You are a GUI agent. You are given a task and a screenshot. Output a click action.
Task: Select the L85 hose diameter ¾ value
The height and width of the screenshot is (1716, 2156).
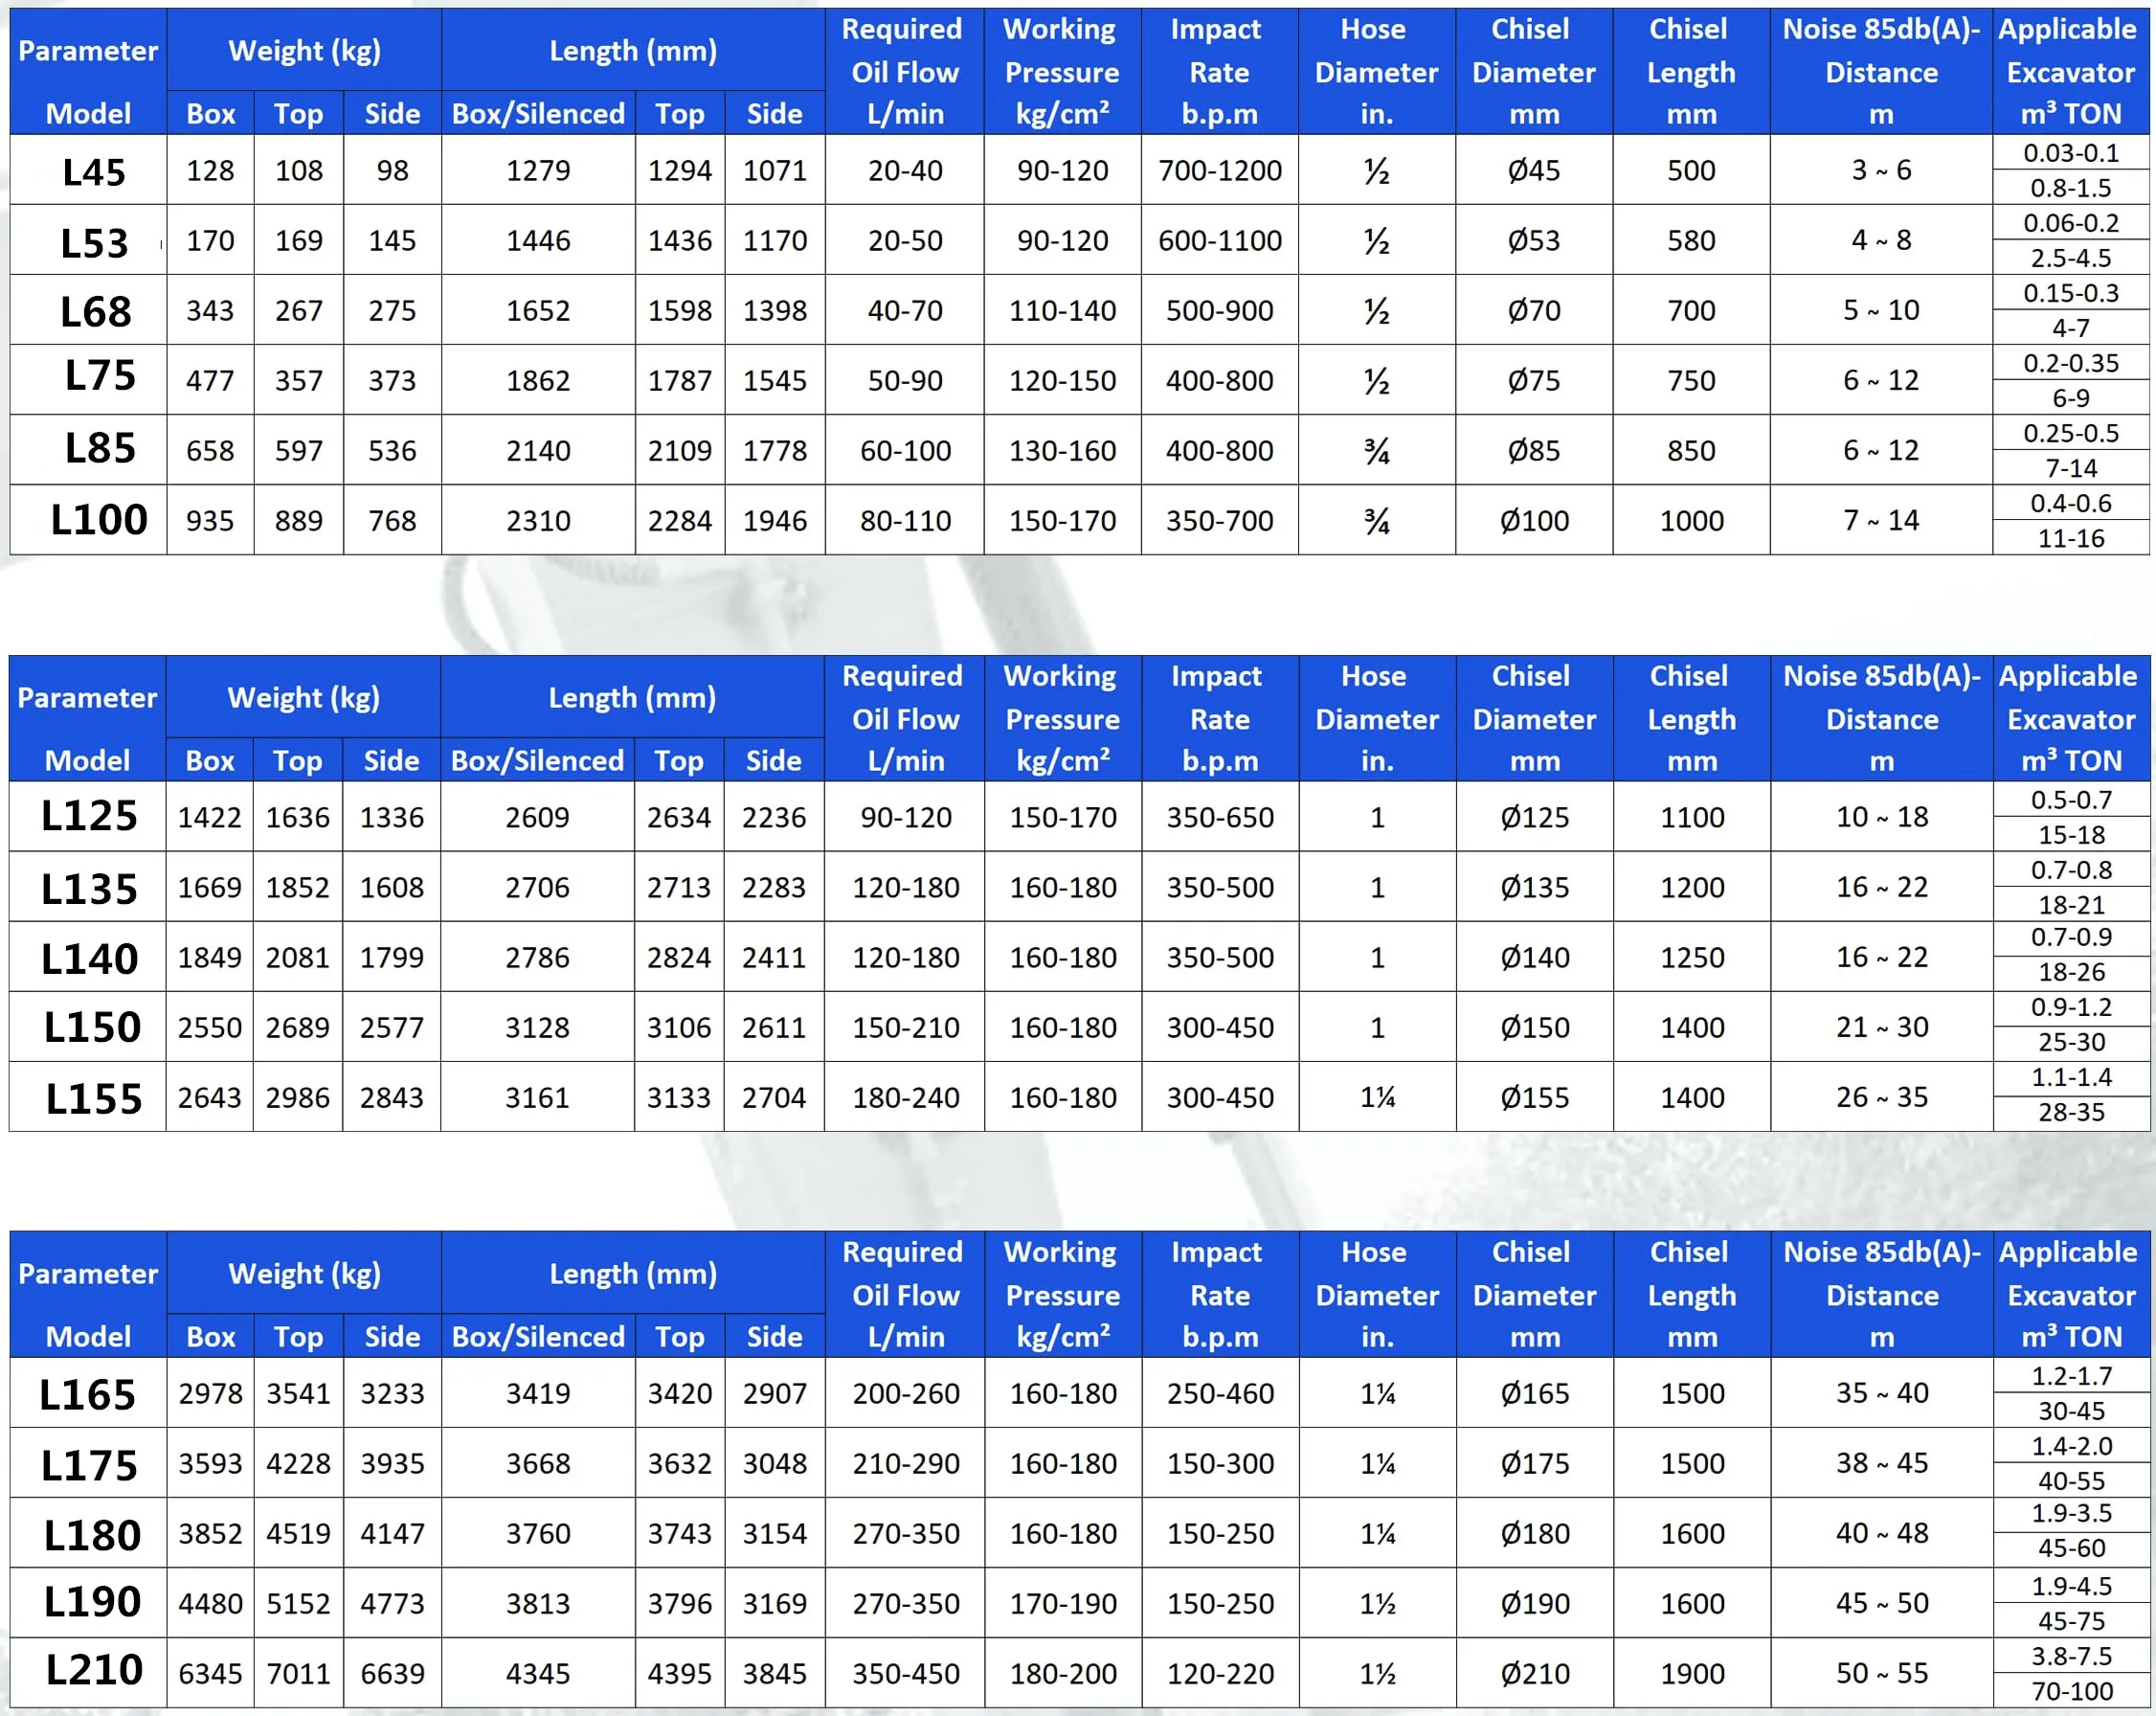click(1377, 451)
